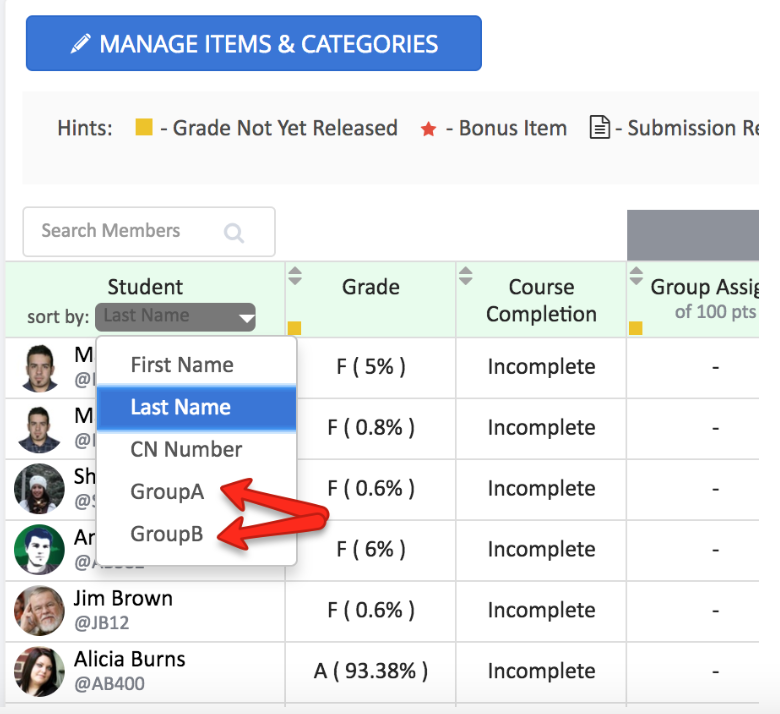
Task: Click group assignment dash in Alicia Burns row
Action: (x=715, y=672)
